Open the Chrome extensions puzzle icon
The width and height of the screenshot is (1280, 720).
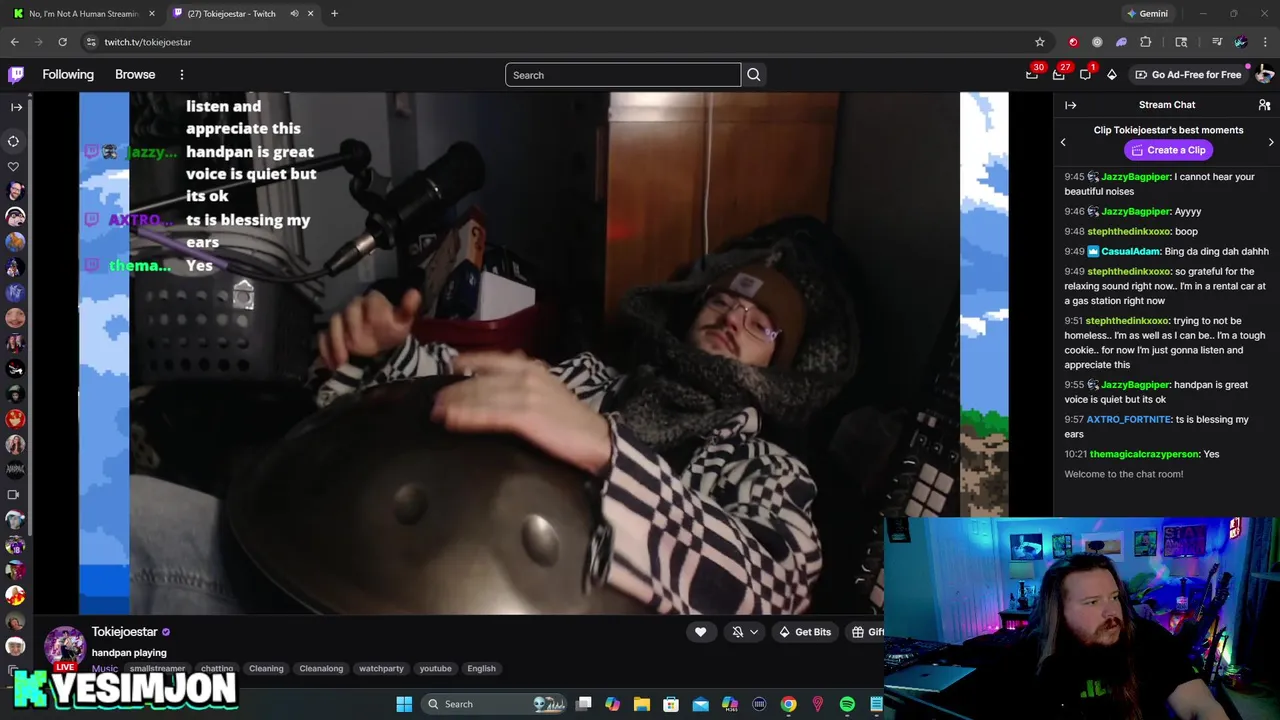click(1146, 42)
